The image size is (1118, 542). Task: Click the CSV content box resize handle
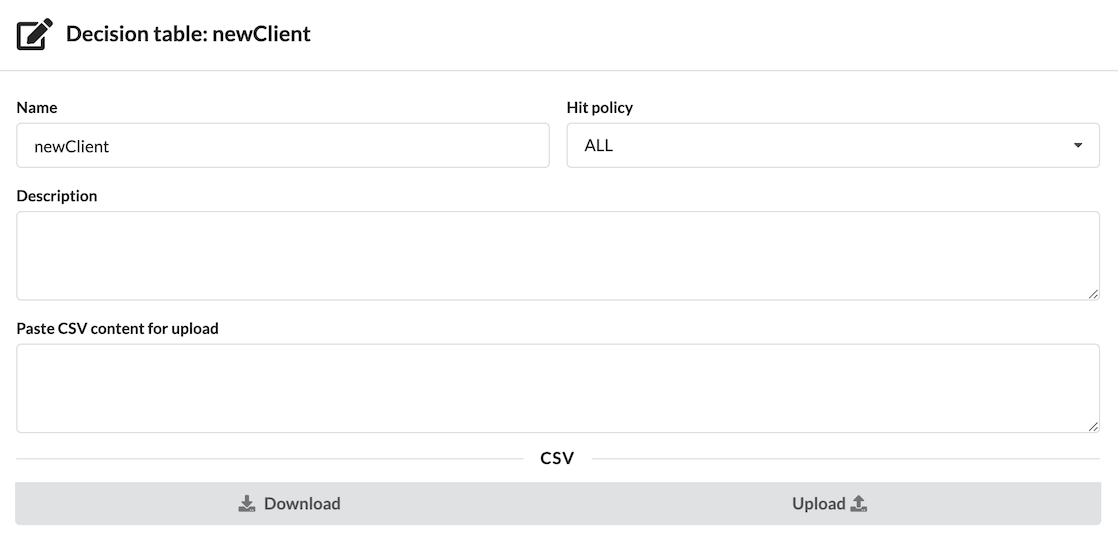[x=1093, y=426]
